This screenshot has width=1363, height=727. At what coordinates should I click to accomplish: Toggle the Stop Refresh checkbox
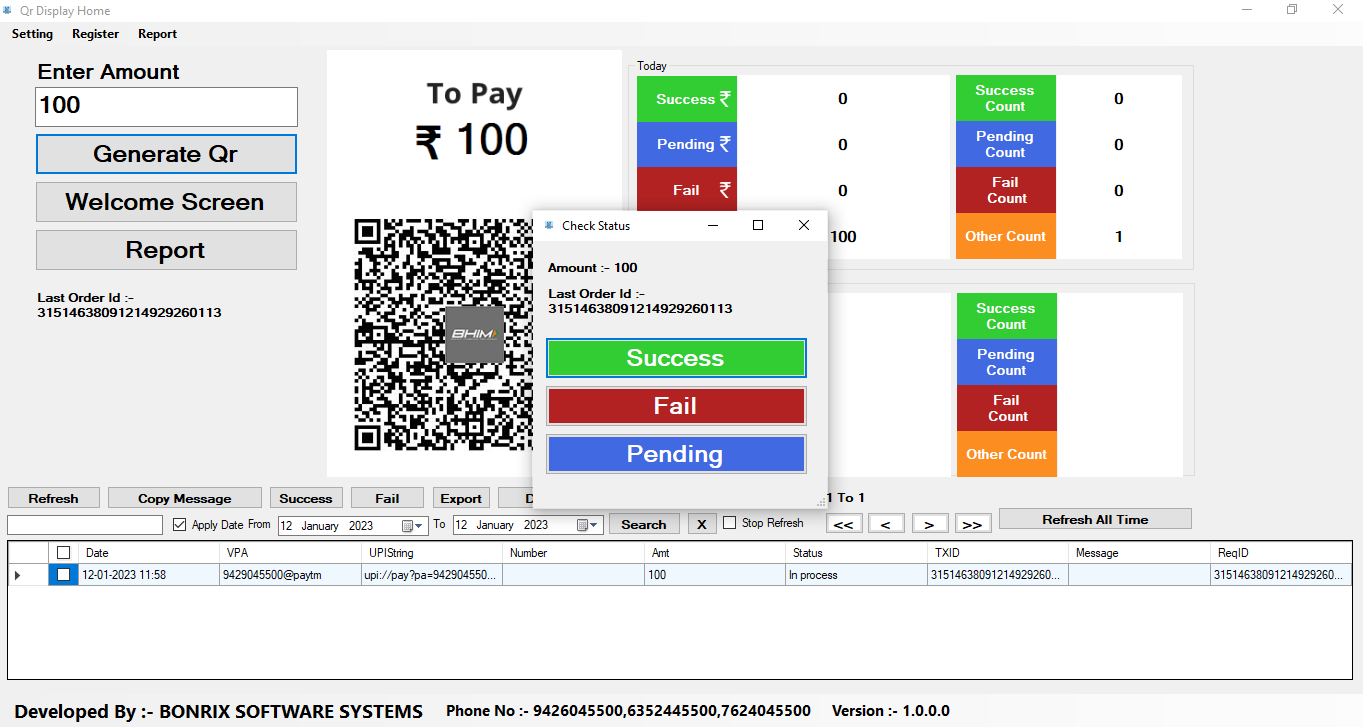pyautogui.click(x=730, y=523)
